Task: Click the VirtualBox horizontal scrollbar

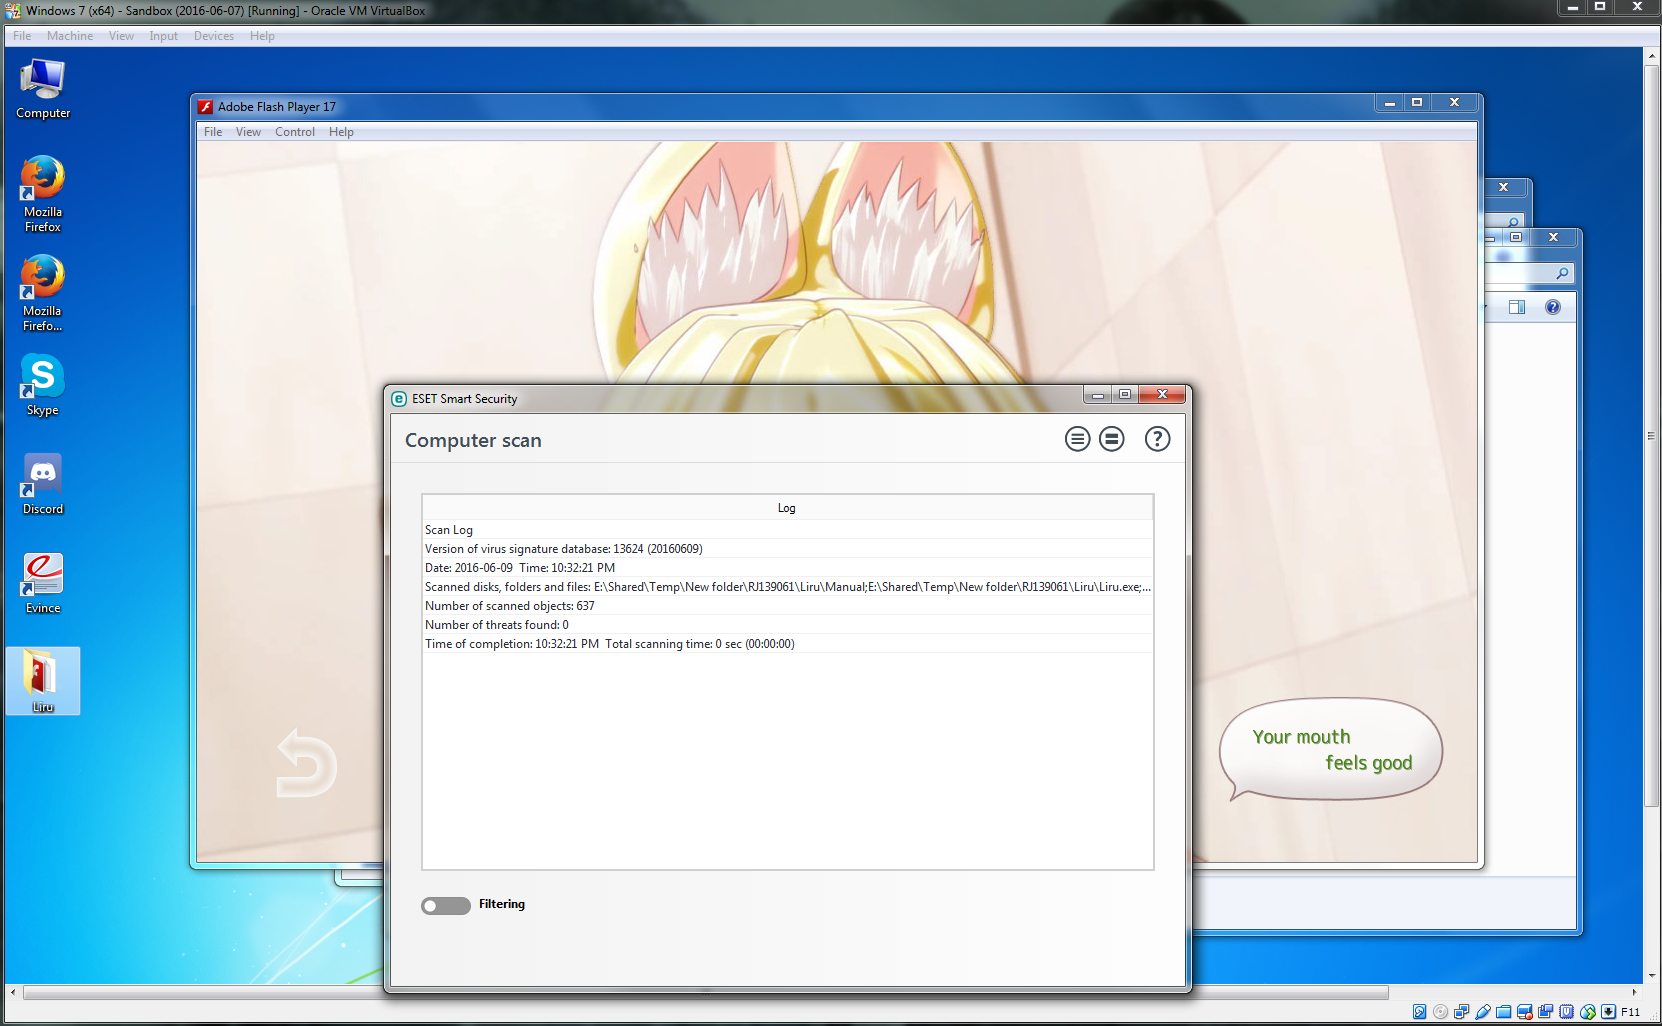Action: click(705, 993)
